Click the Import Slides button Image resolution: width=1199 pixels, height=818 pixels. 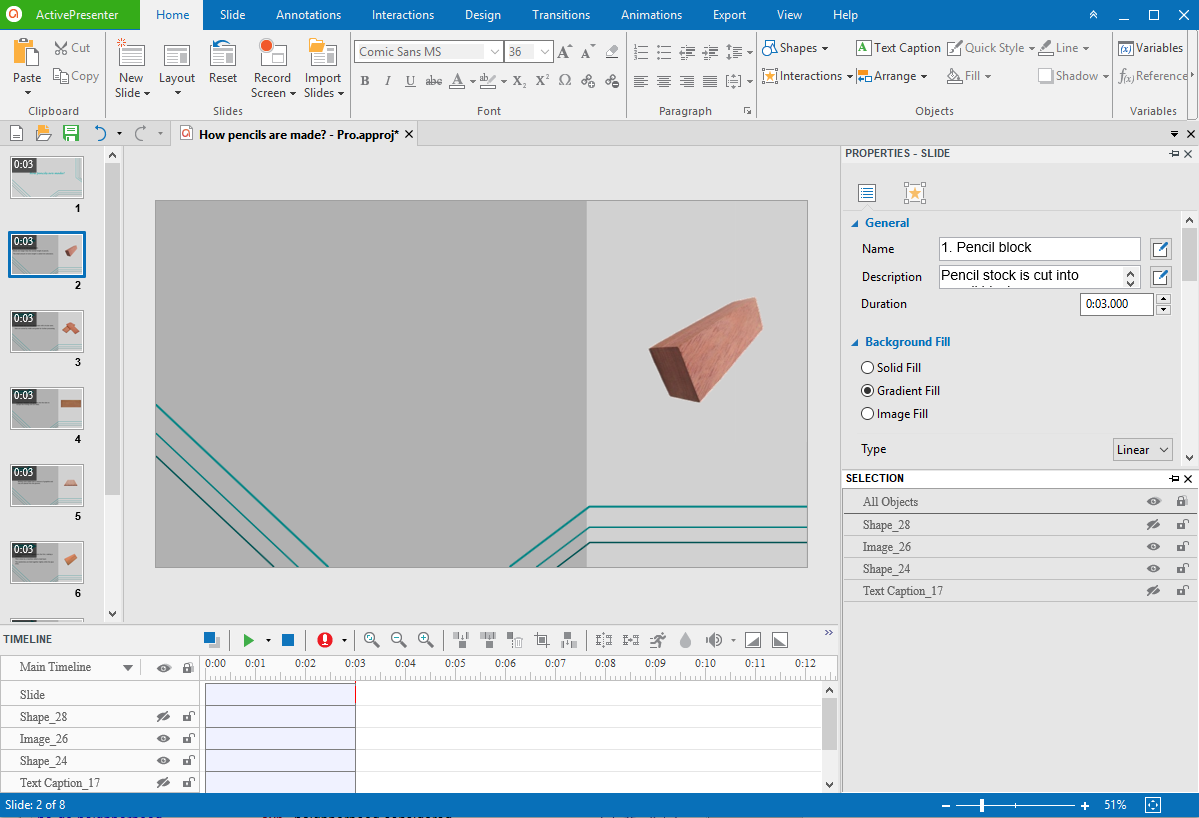point(323,69)
